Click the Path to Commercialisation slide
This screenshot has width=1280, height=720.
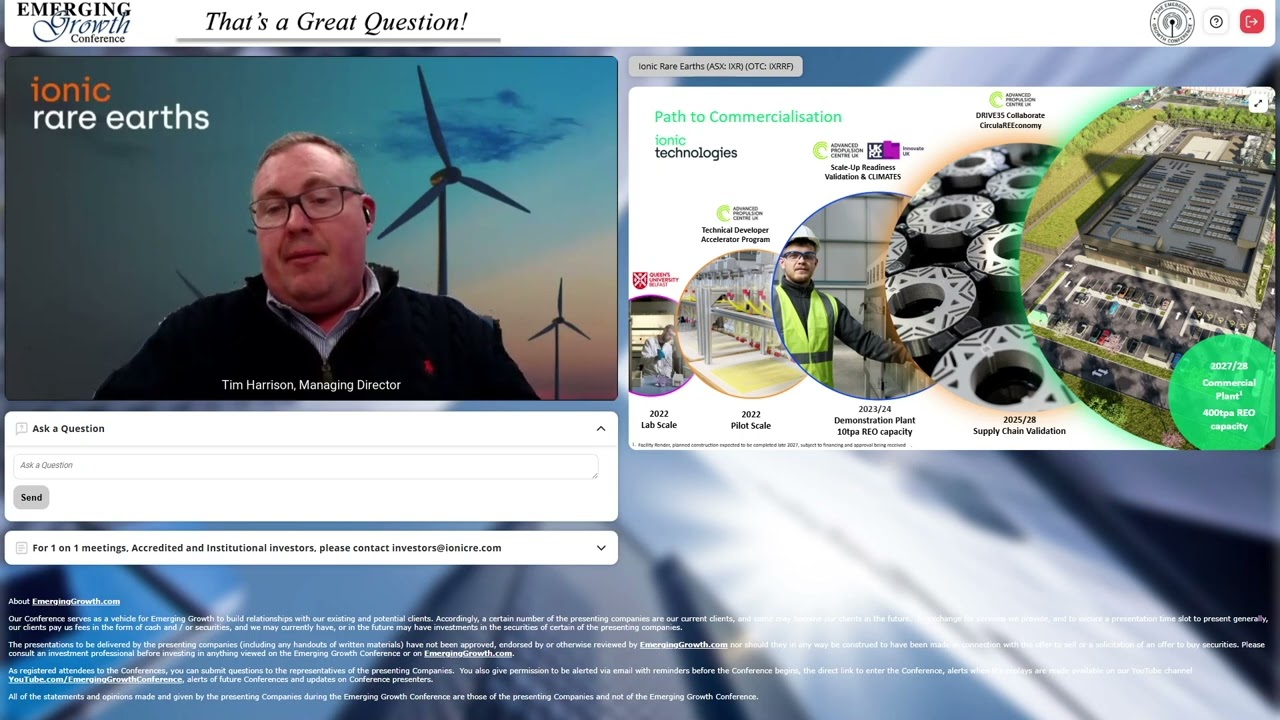tap(952, 268)
